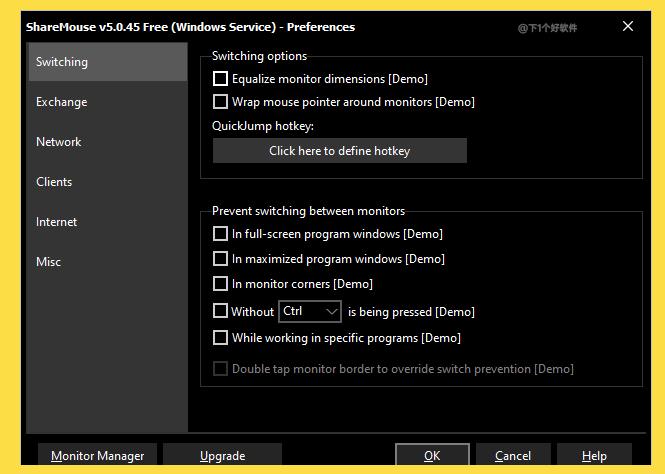Enable In monitor corners checkbox
665x474 pixels.
click(x=220, y=284)
